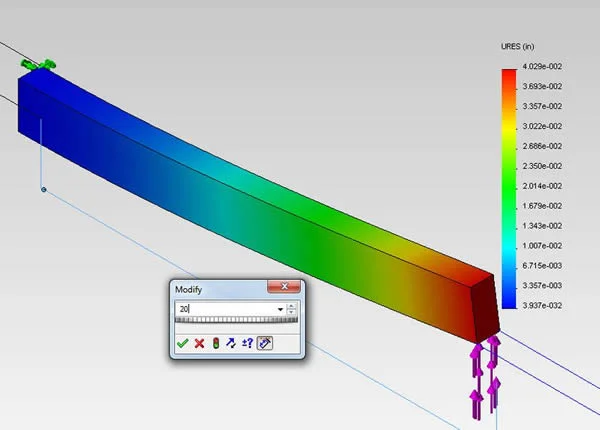Increase the value with the spinner up arrow
Screen dimensions: 600x430
[291, 306]
